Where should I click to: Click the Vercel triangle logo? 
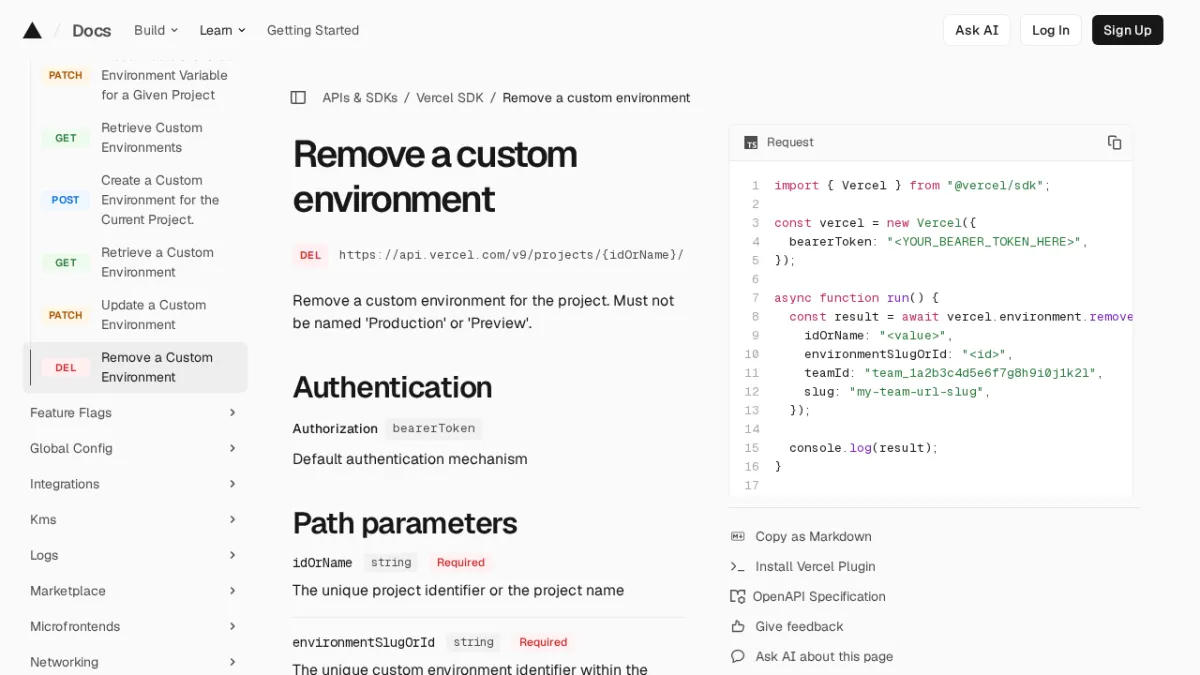coord(32,30)
